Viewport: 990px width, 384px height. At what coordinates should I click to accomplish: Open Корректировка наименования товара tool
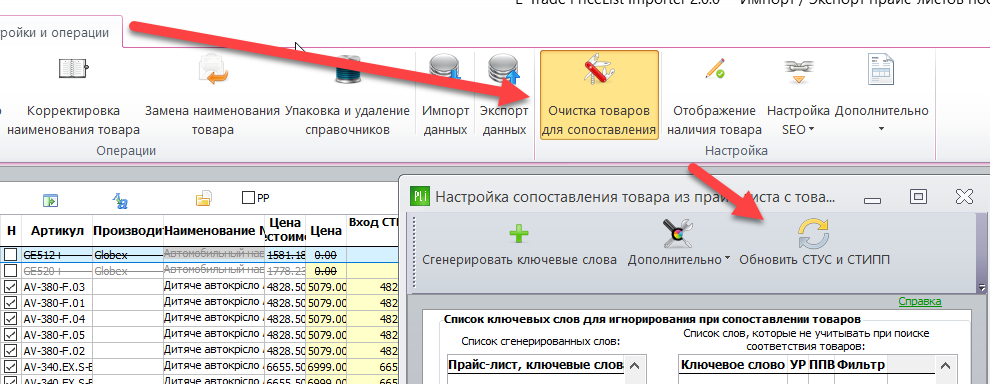click(x=73, y=96)
